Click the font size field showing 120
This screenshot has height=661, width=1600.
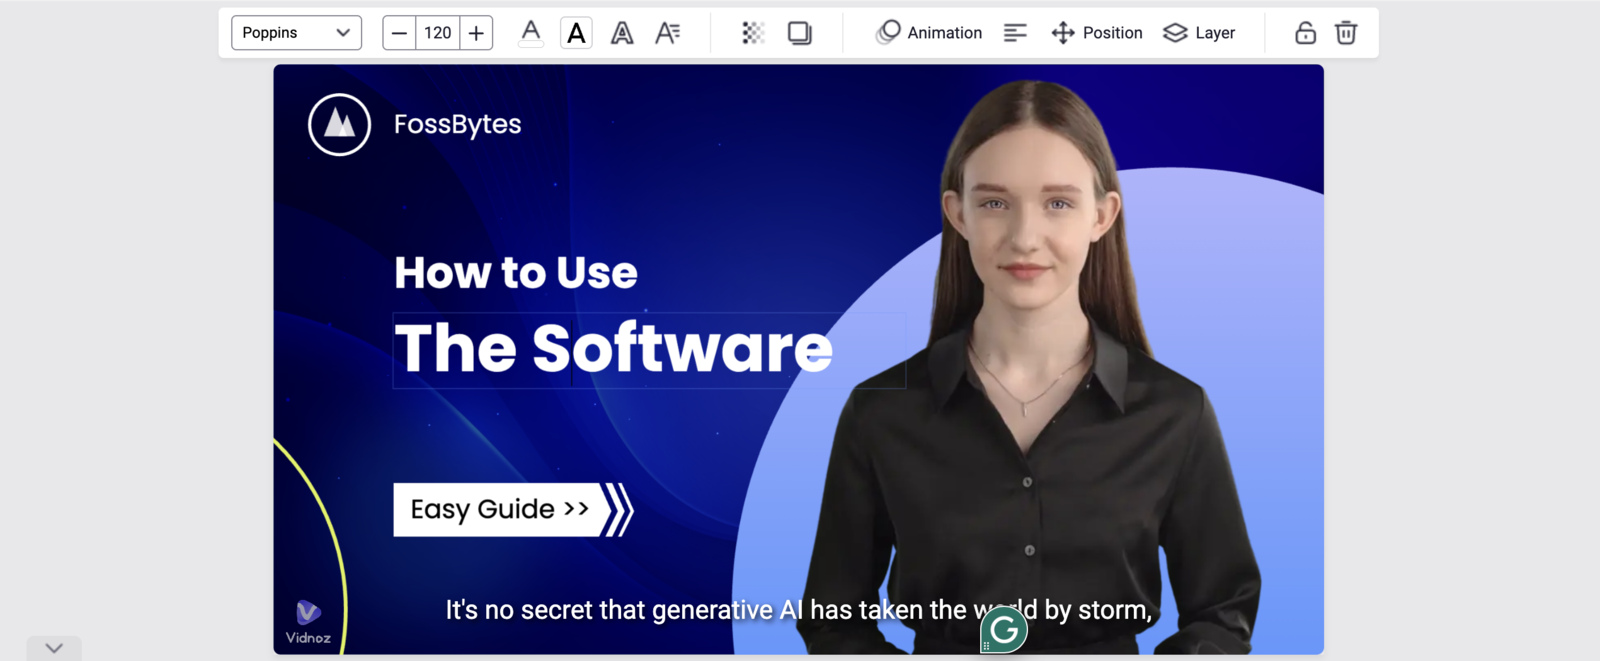point(437,33)
